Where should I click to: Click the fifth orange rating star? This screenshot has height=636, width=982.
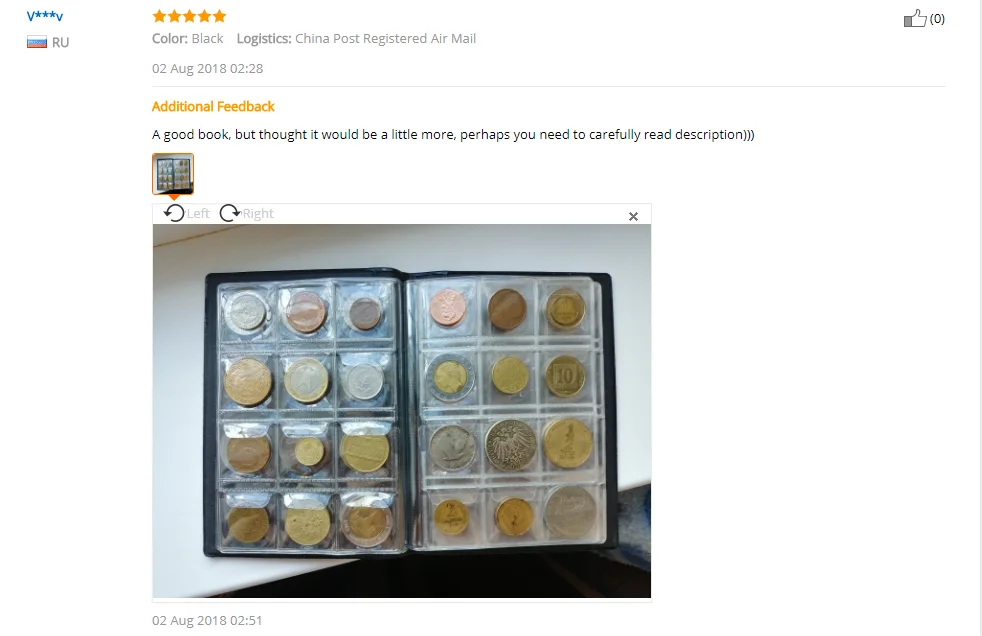219,16
